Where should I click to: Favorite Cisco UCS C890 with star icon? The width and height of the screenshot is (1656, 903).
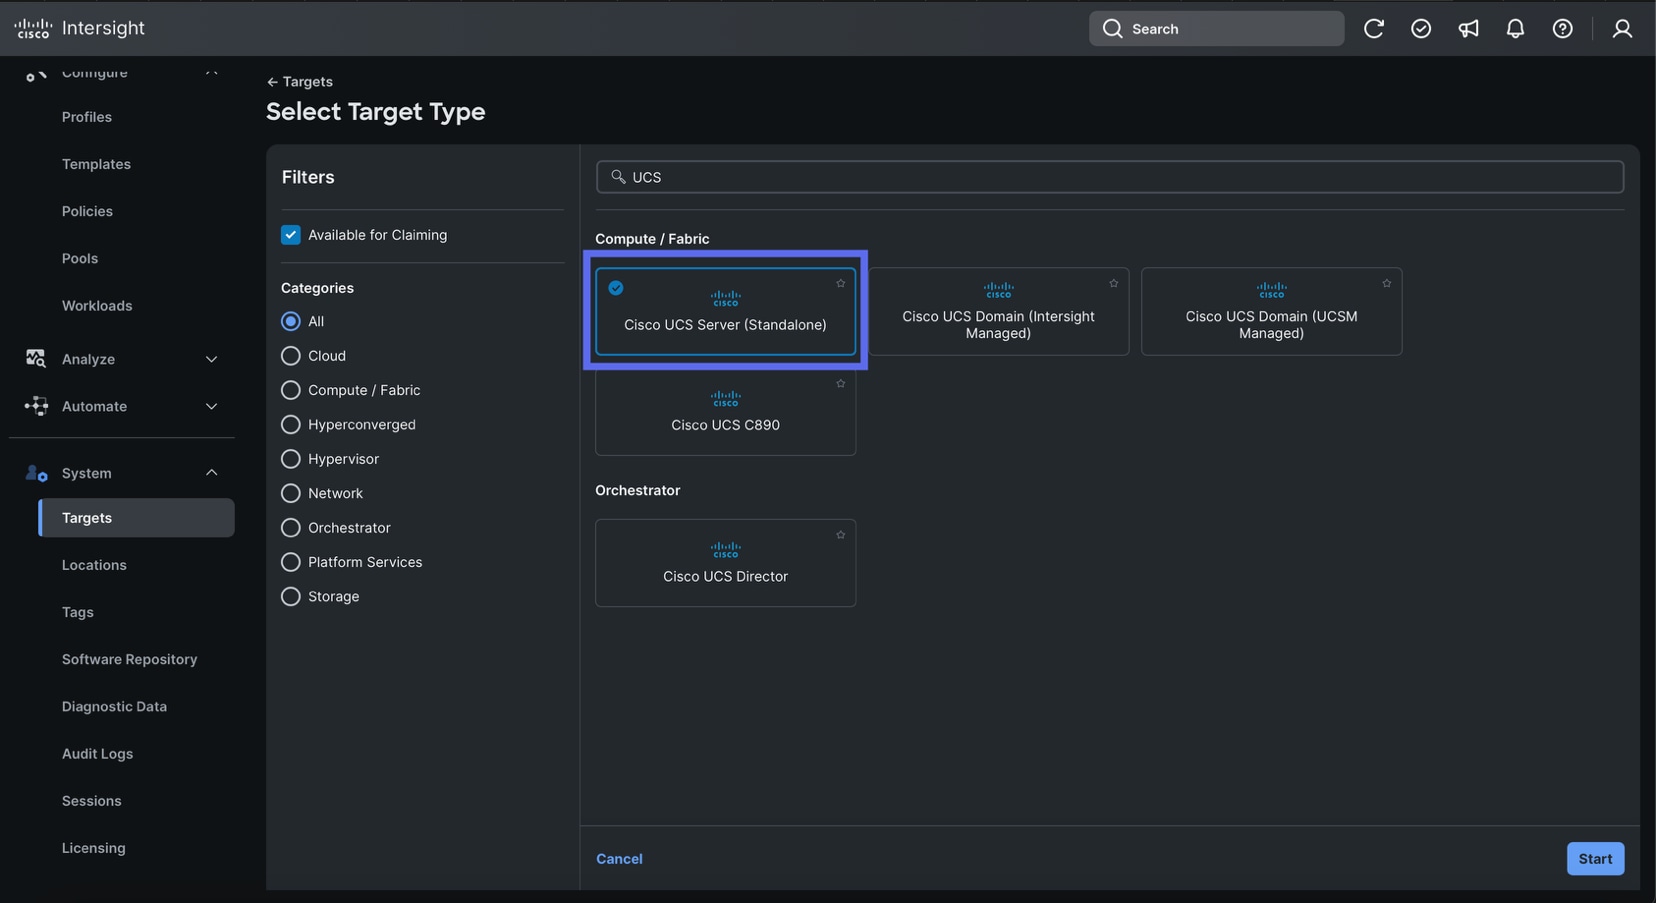pyautogui.click(x=840, y=384)
